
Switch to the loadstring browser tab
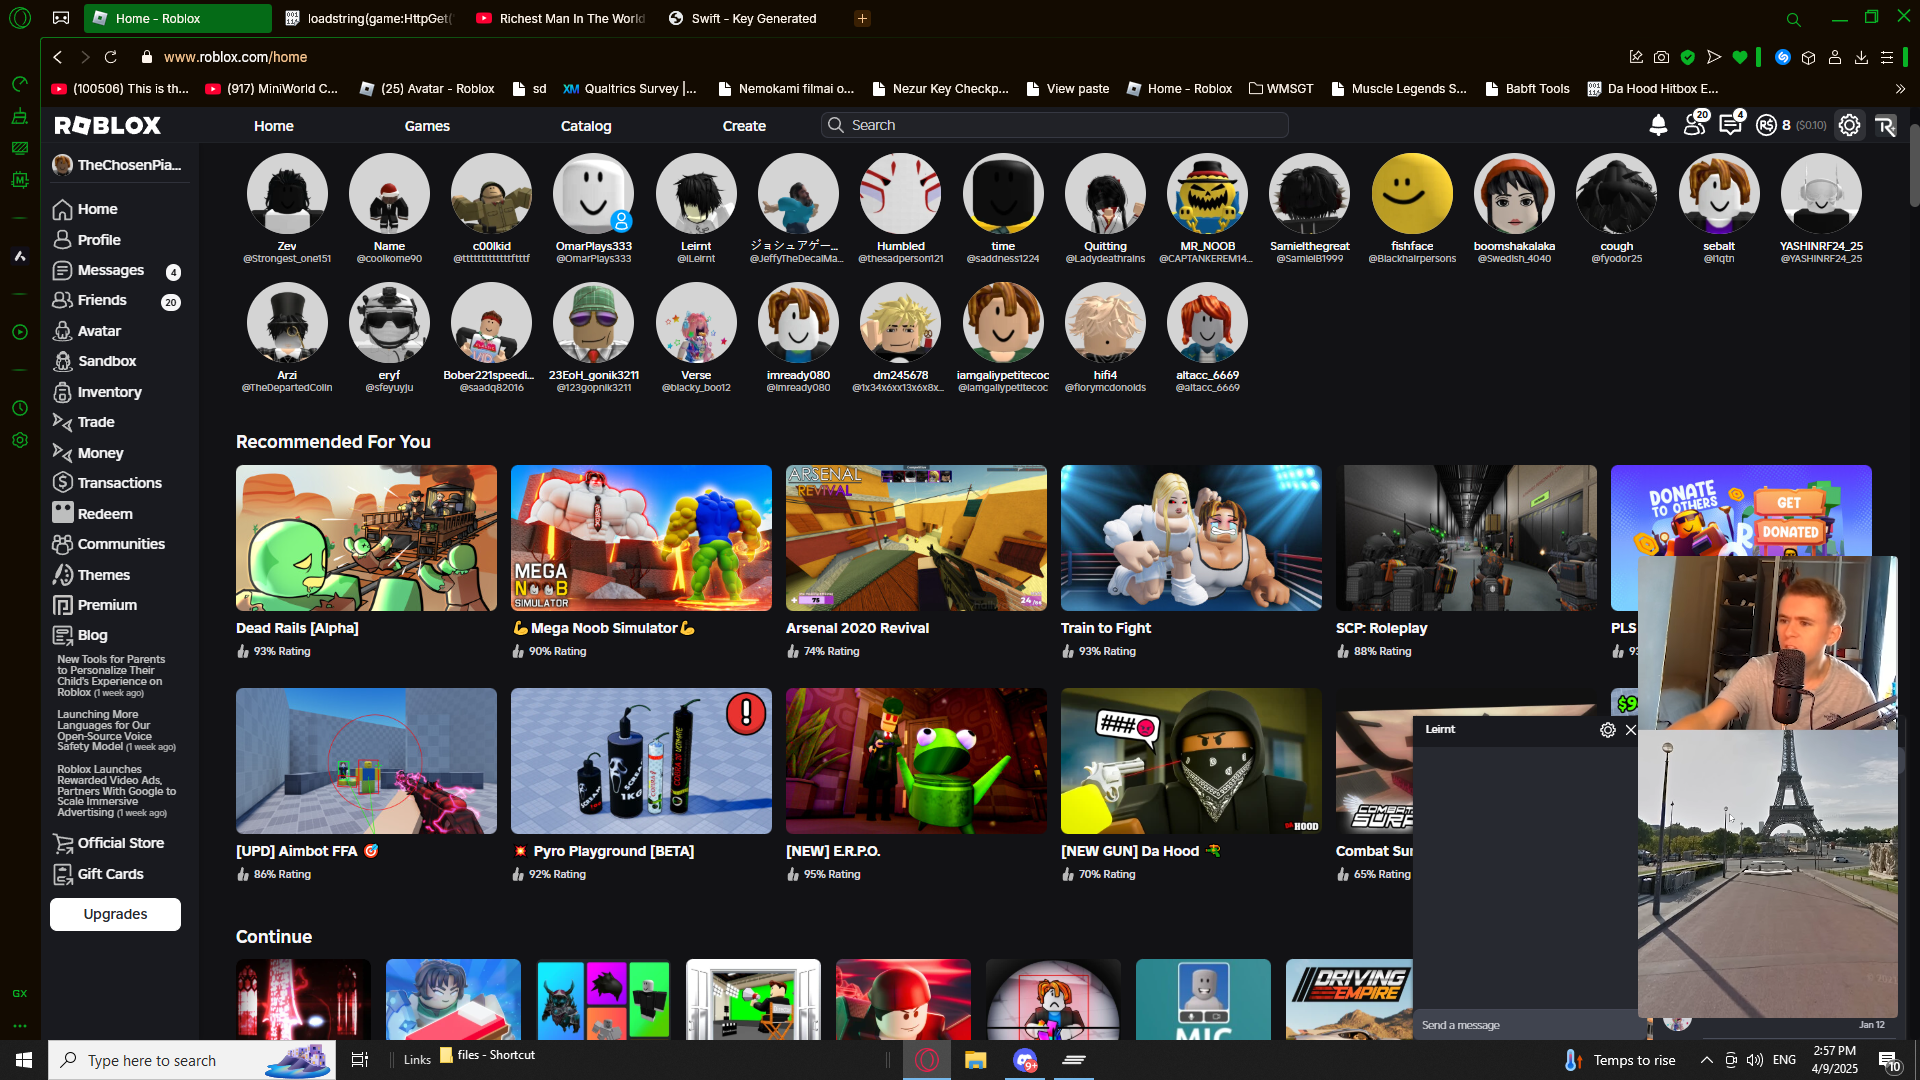pos(369,18)
